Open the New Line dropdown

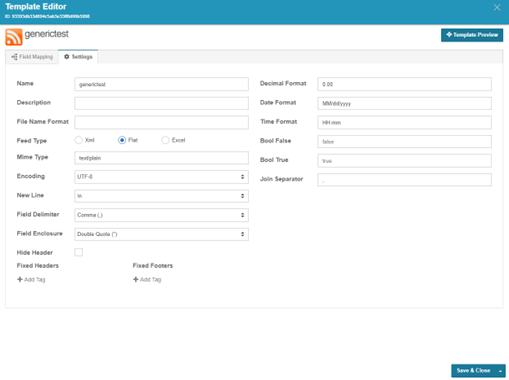pos(161,196)
